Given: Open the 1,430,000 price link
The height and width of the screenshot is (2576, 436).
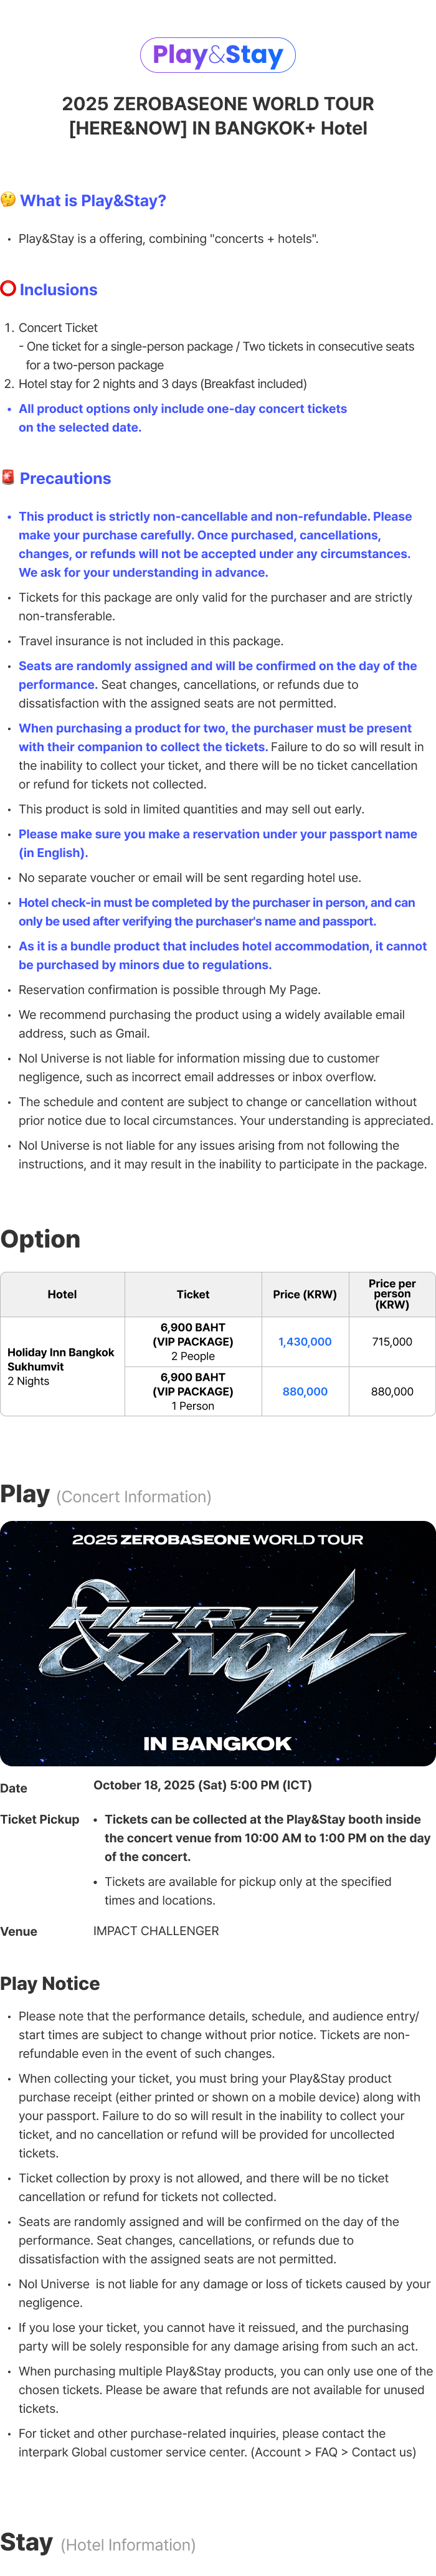Looking at the screenshot, I should point(305,1342).
